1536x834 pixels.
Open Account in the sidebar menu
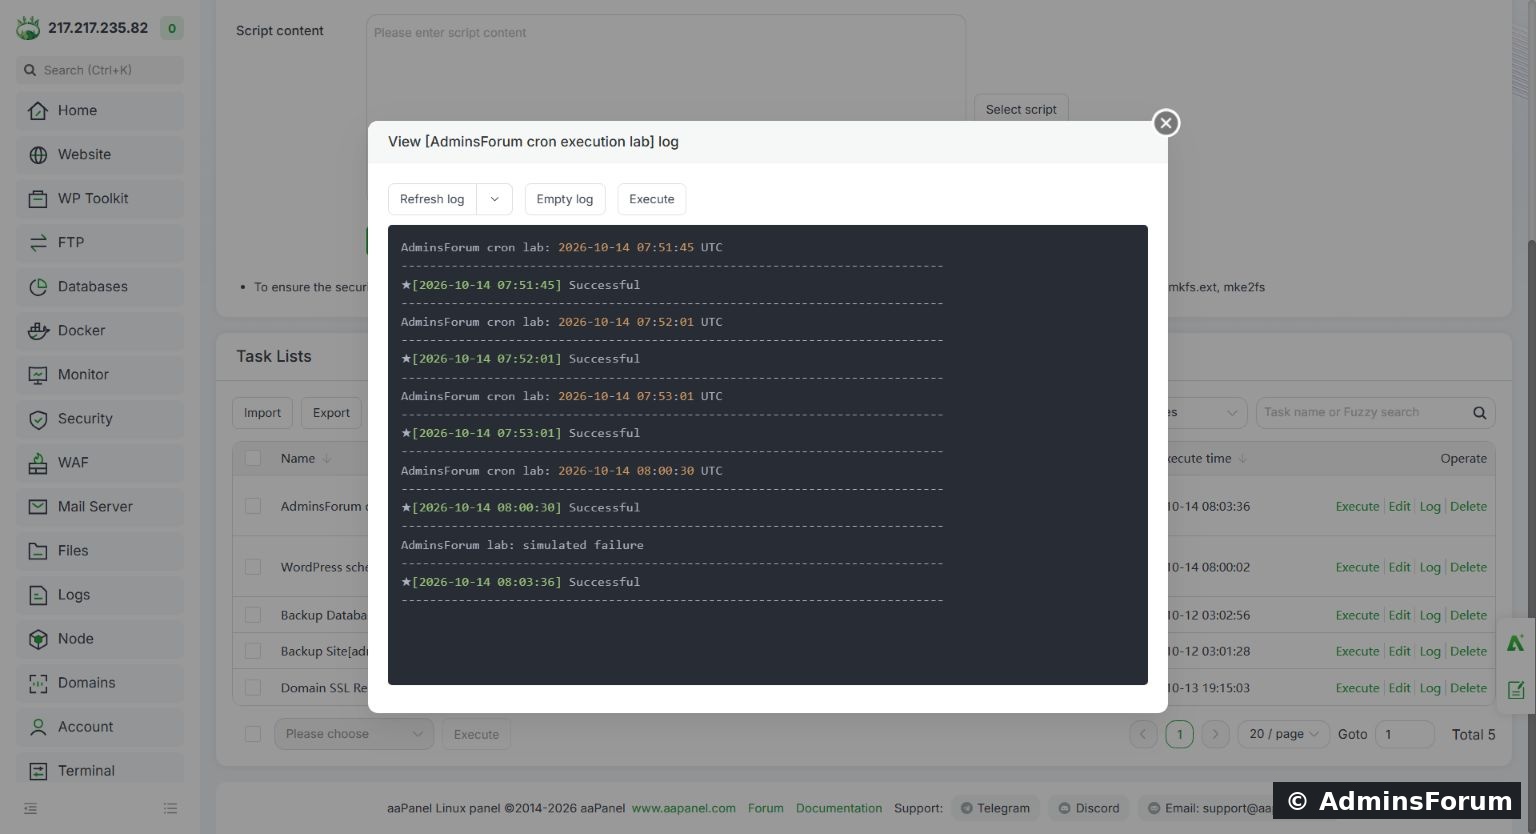tap(100, 727)
